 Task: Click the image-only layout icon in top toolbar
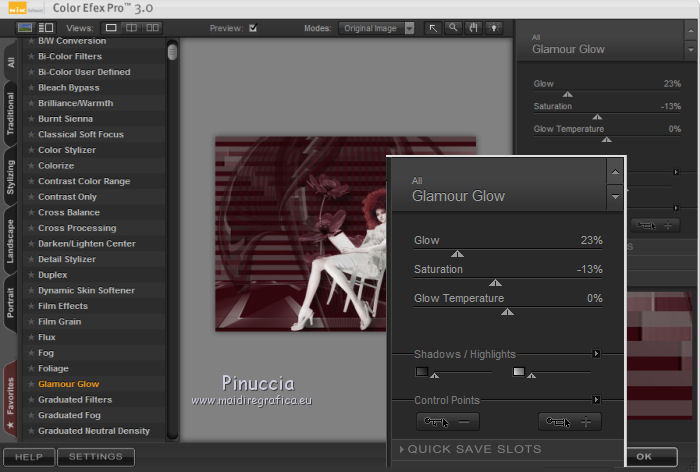click(25, 28)
